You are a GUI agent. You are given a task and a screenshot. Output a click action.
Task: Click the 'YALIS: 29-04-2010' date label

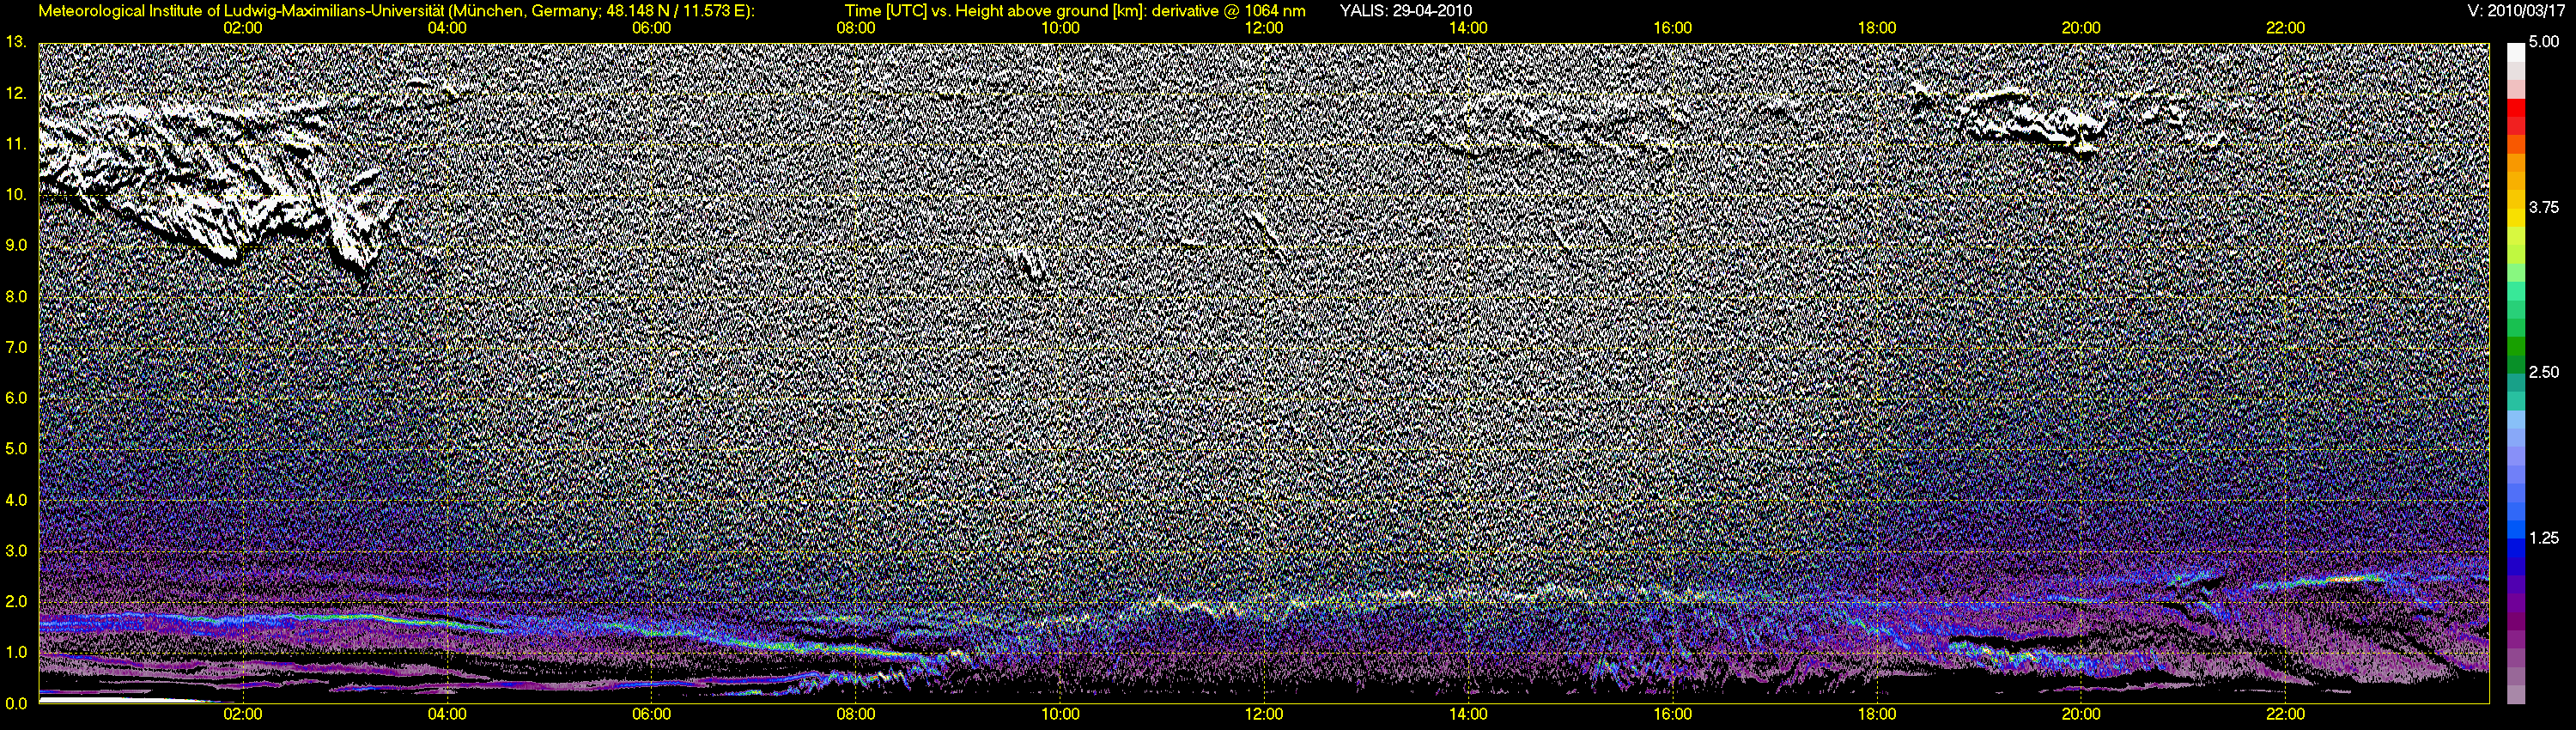tap(1405, 11)
